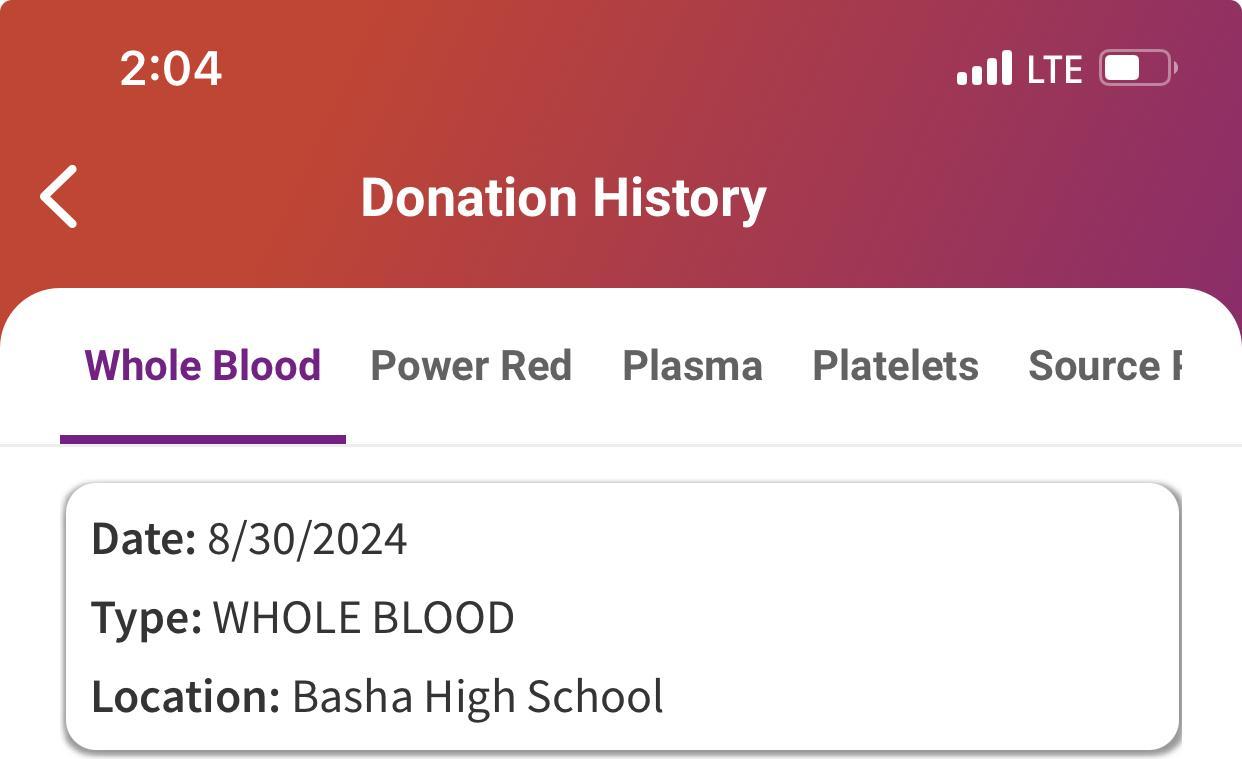Viewport: 1242px width, 759px height.
Task: Click the bold Type: label
Action: pyautogui.click(x=146, y=618)
